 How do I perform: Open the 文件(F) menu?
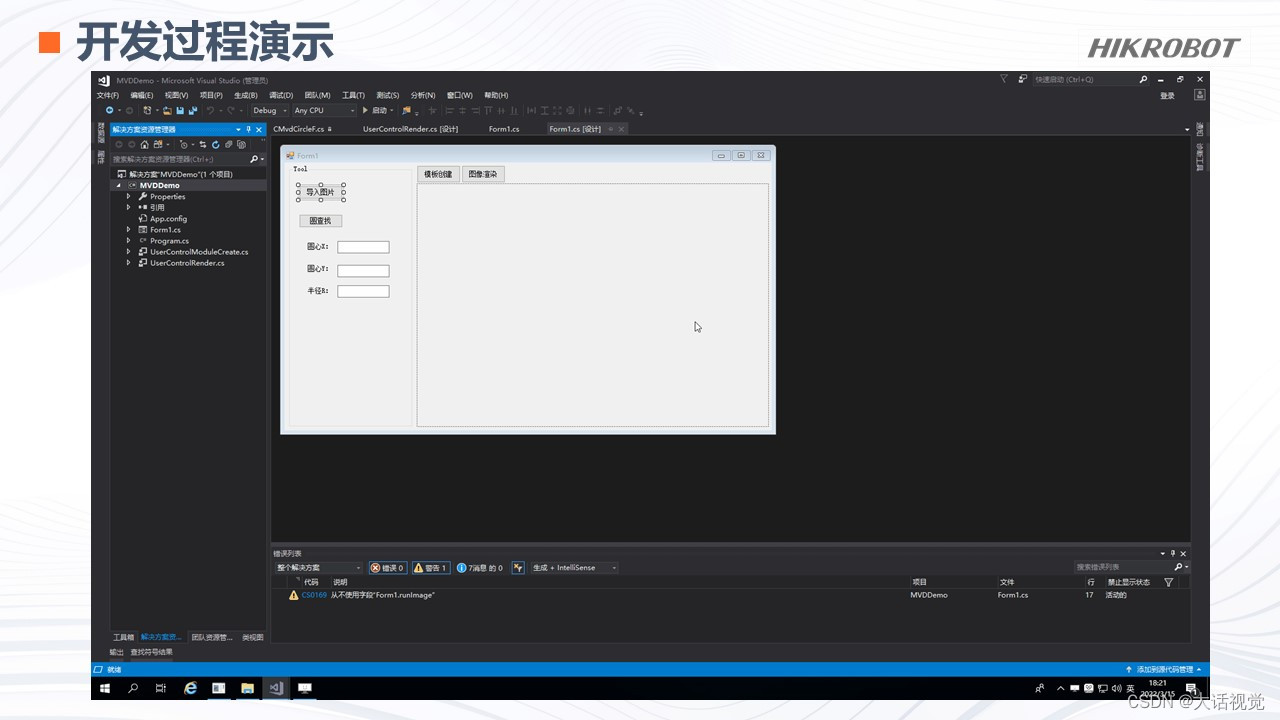click(x=107, y=95)
